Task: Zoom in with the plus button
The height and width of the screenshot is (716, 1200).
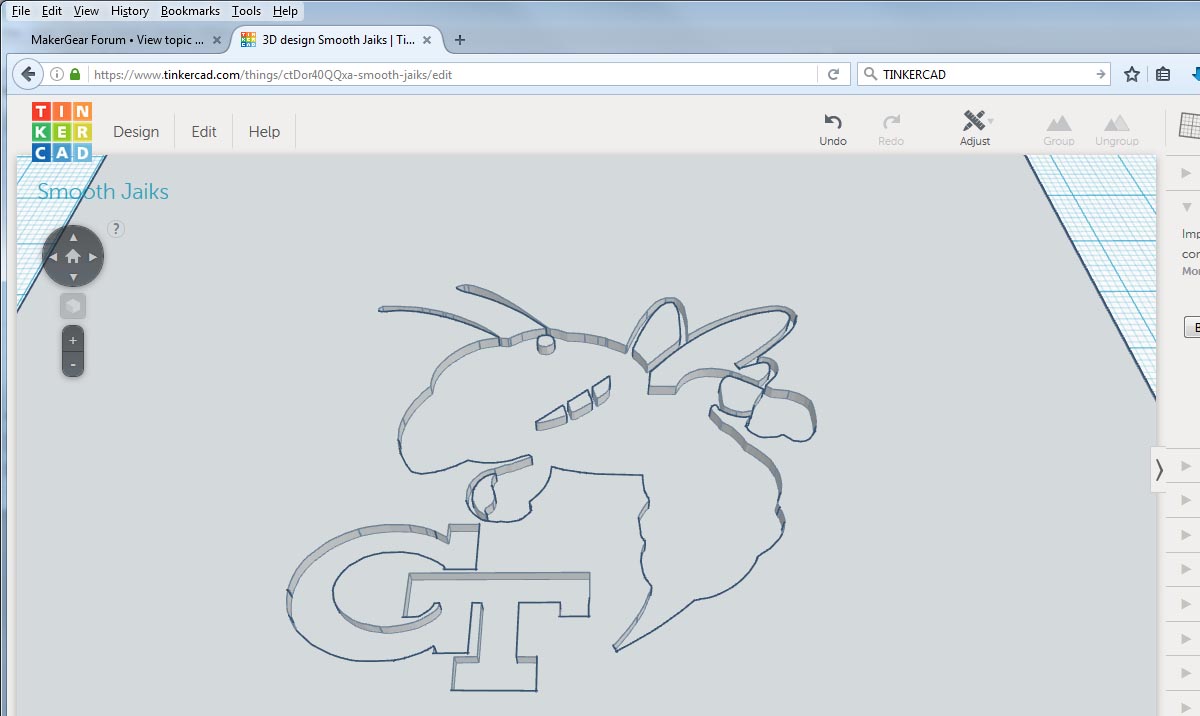Action: click(x=72, y=340)
